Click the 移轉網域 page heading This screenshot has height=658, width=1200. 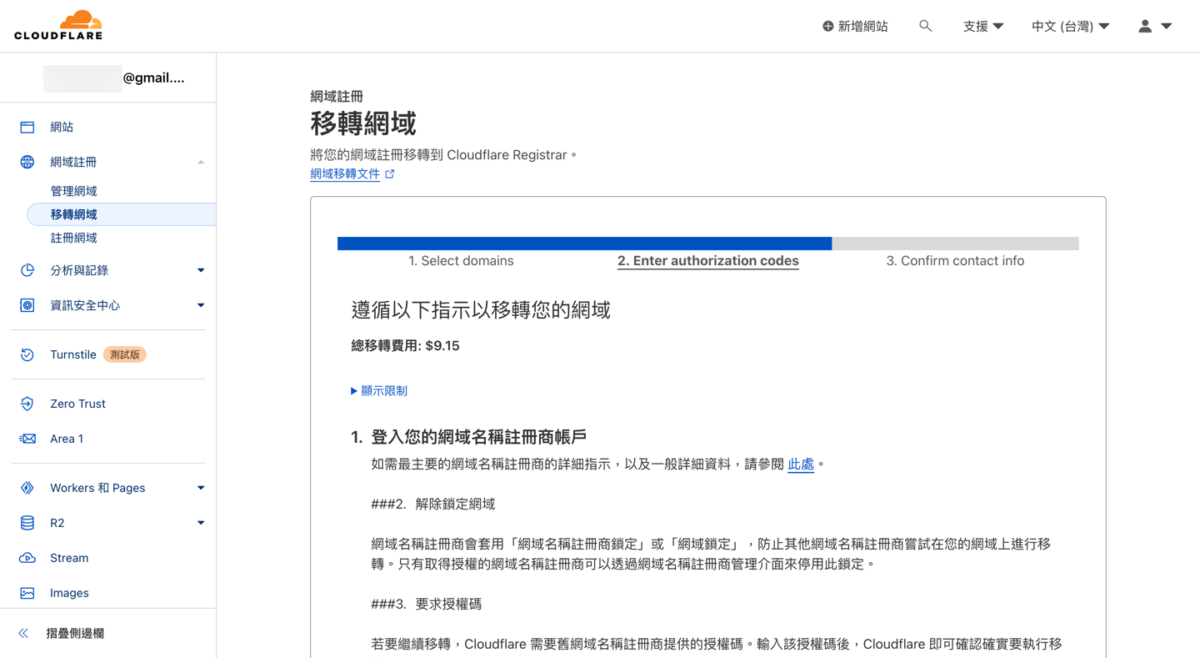point(363,124)
